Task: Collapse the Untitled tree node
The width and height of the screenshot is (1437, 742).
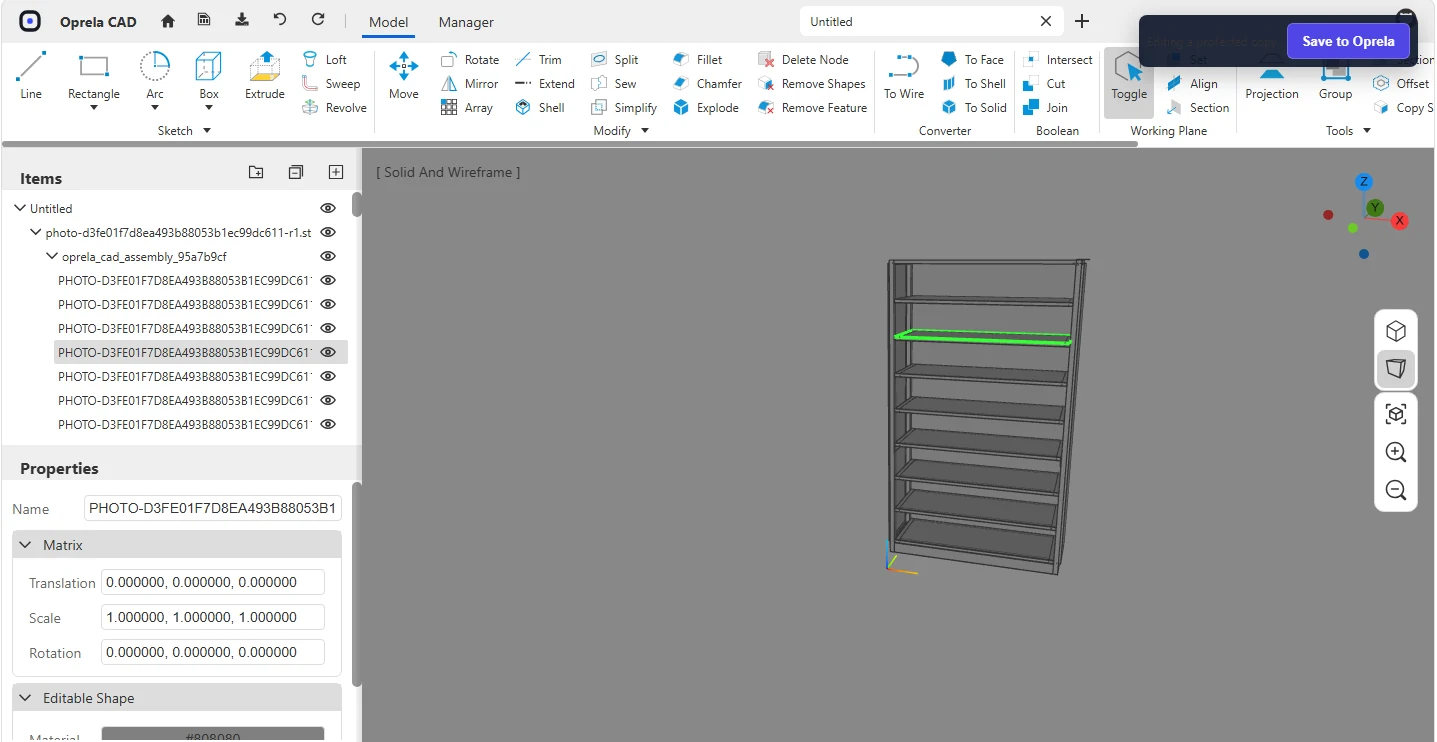Action: click(20, 208)
